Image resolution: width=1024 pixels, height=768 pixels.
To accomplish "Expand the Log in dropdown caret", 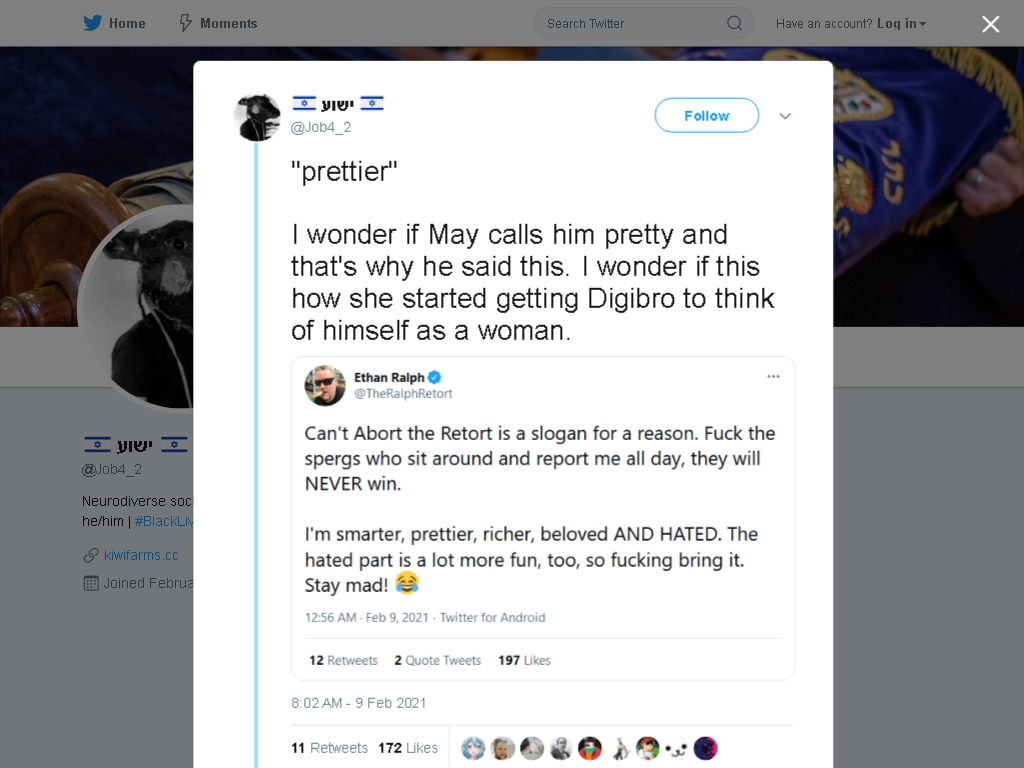I will 923,24.
